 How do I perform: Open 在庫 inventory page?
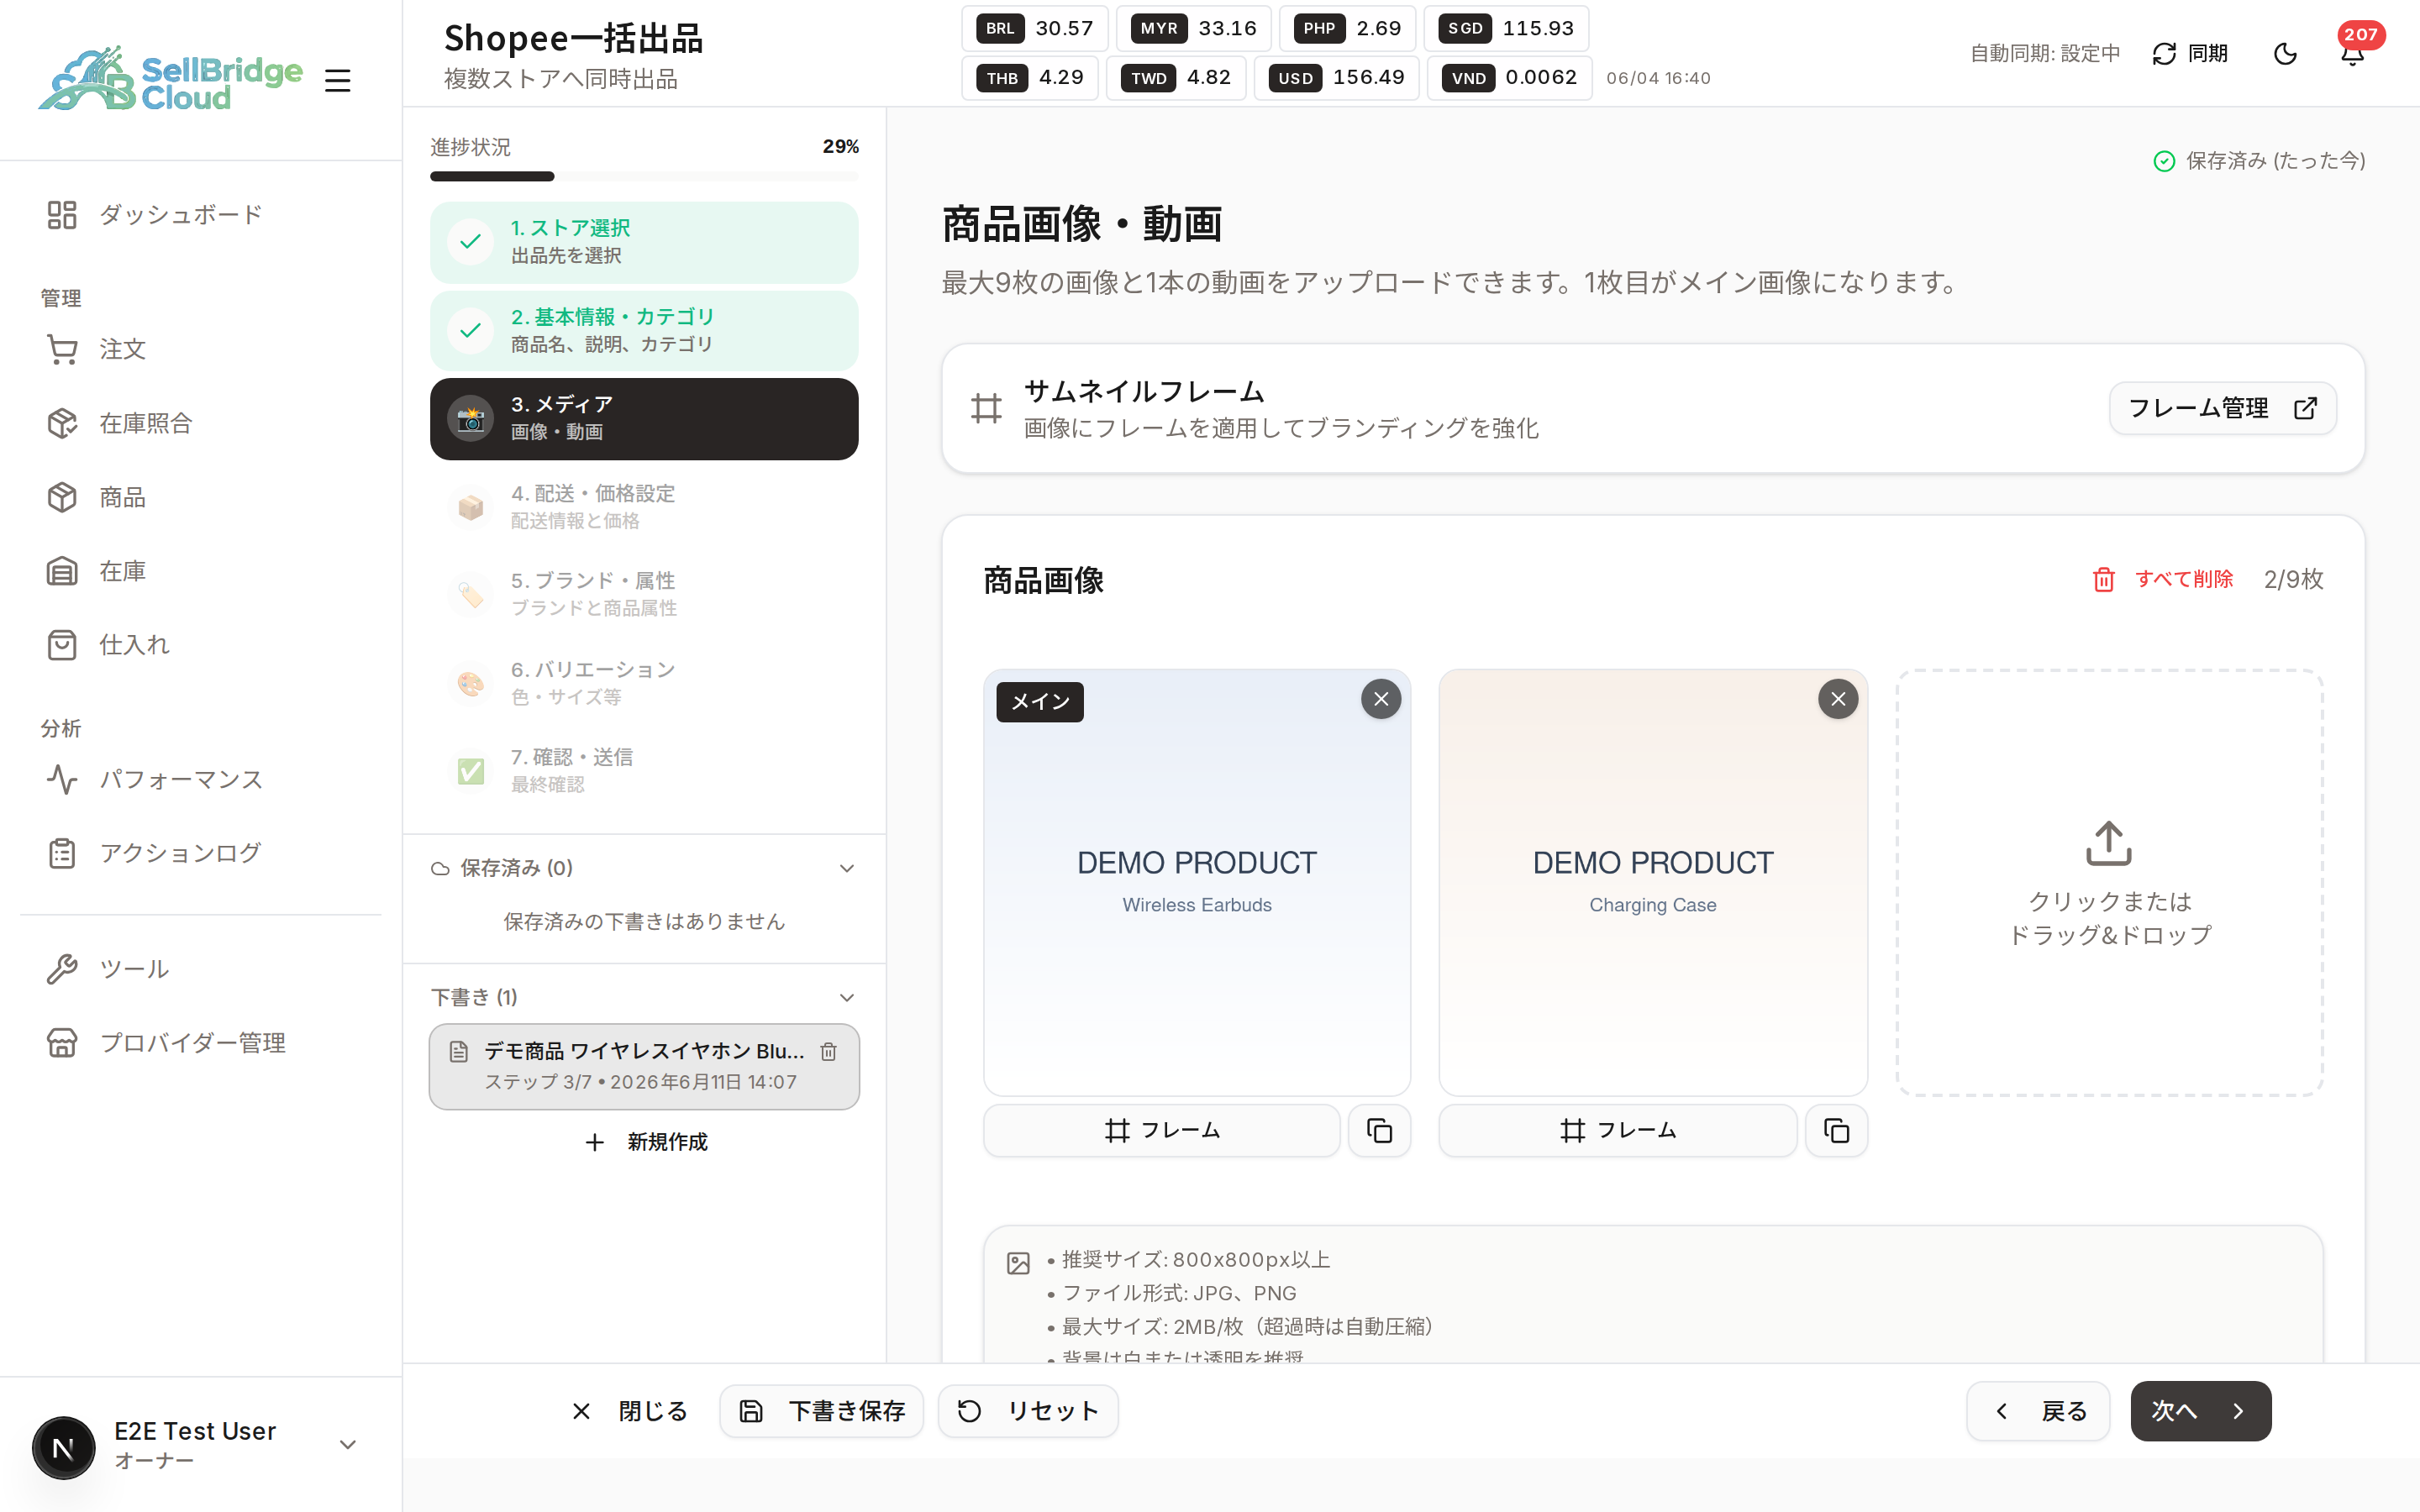coord(200,571)
